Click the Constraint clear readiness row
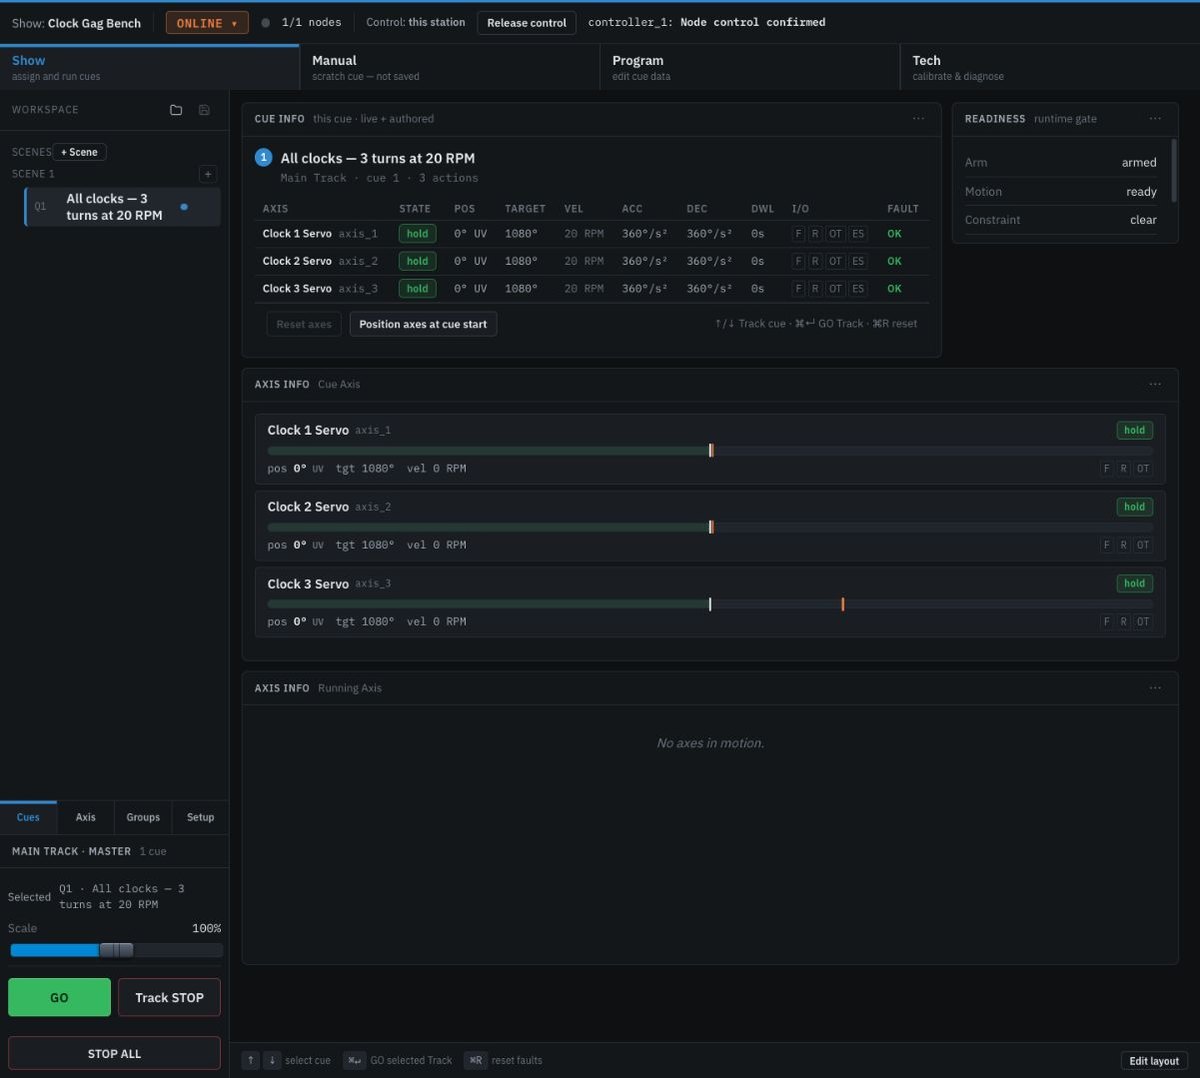 pyautogui.click(x=1060, y=220)
